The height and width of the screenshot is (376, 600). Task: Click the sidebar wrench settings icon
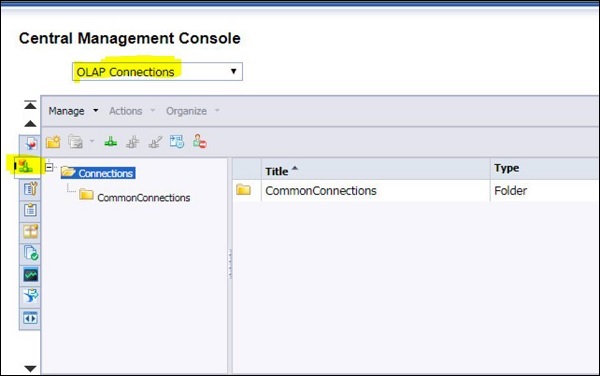[x=30, y=188]
